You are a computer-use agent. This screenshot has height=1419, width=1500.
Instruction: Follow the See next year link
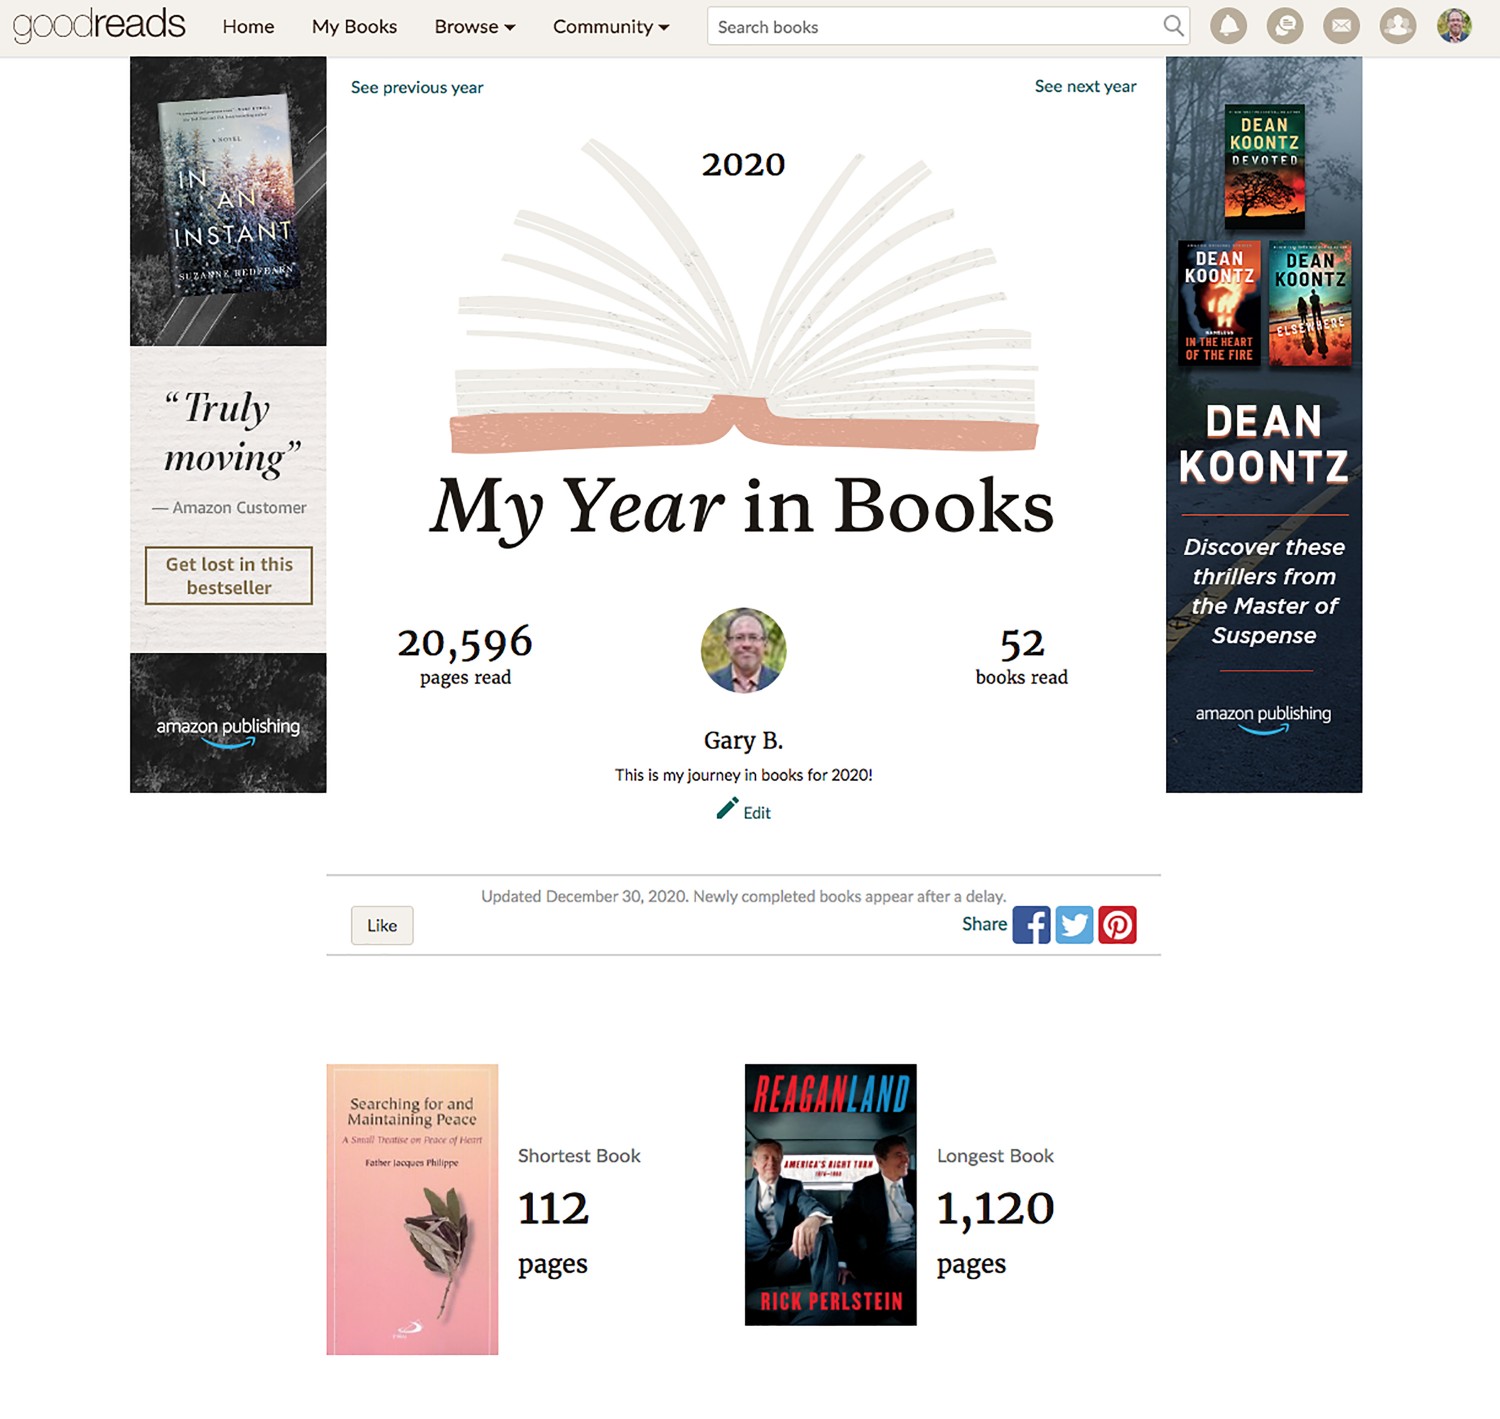pyautogui.click(x=1085, y=86)
